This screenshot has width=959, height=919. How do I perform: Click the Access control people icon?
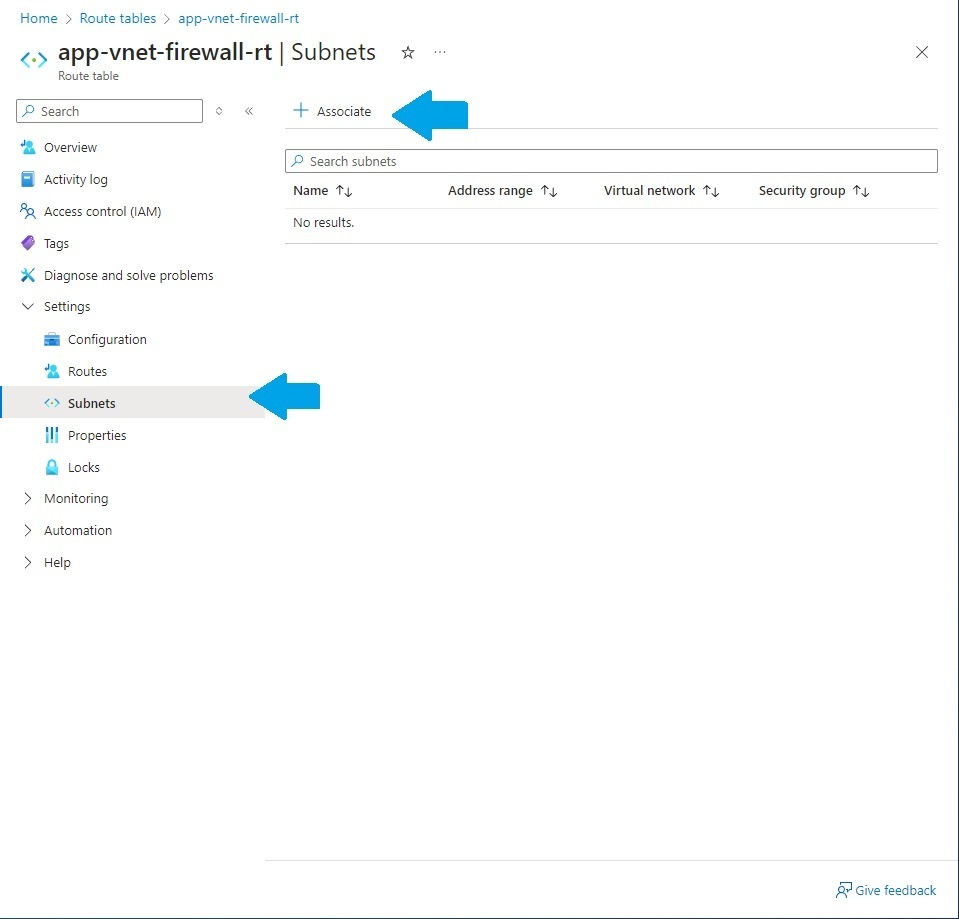(28, 211)
